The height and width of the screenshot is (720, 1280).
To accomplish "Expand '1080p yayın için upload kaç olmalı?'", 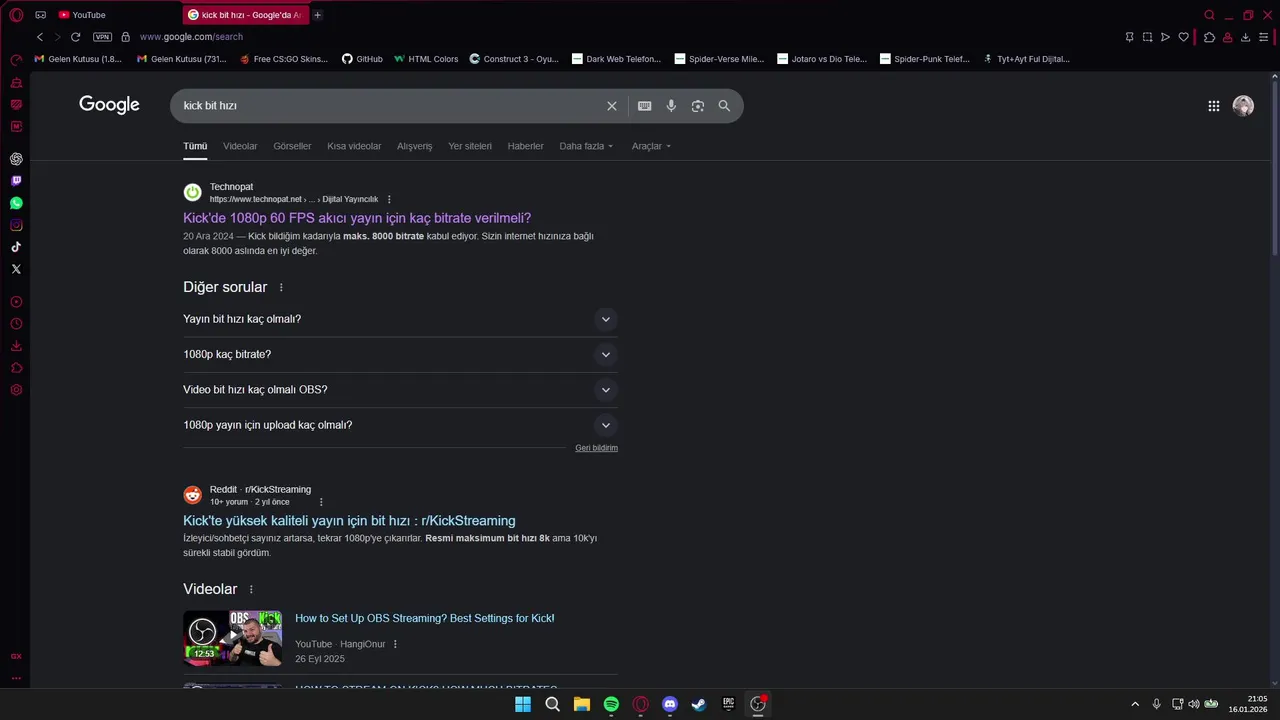I will 400,425.
